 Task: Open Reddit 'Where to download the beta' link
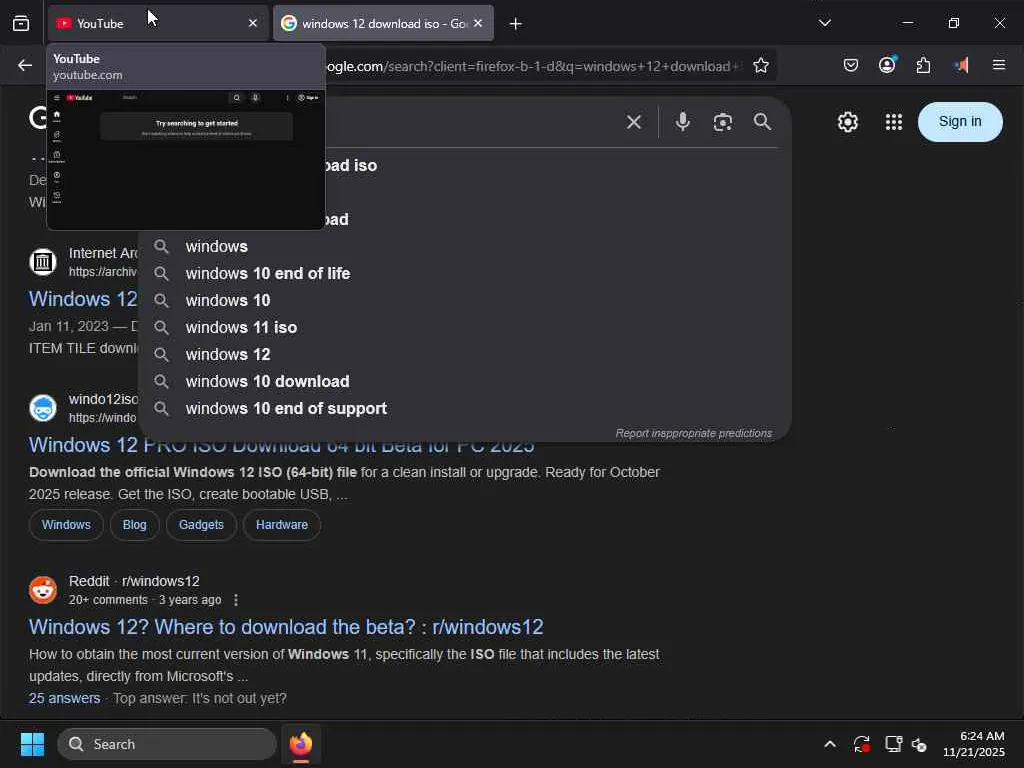pyautogui.click(x=286, y=627)
